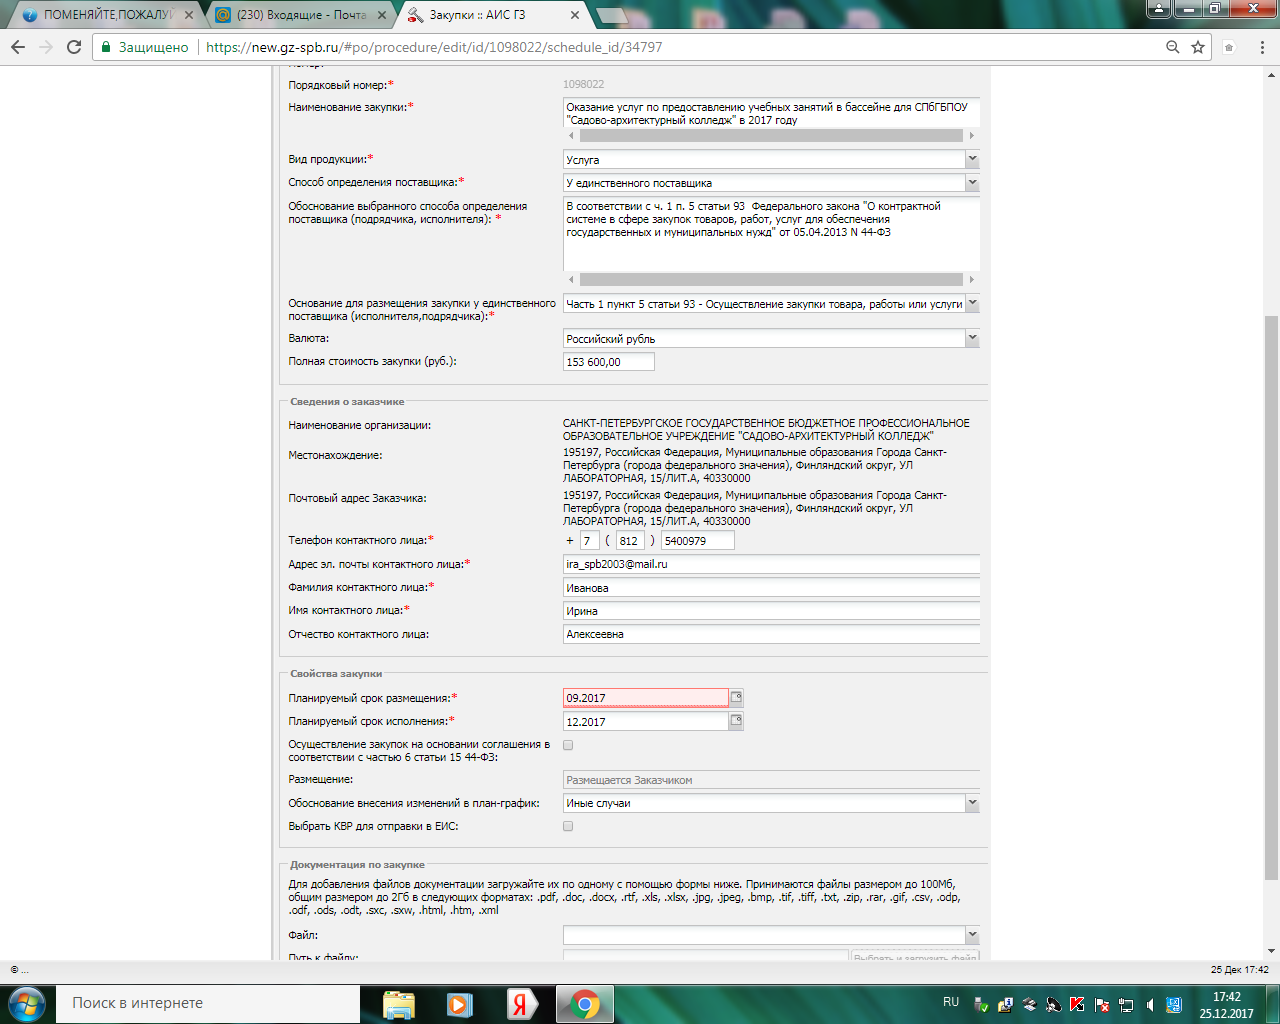Click the green padlock secure-site icon
The width and height of the screenshot is (1280, 1024).
(106, 47)
